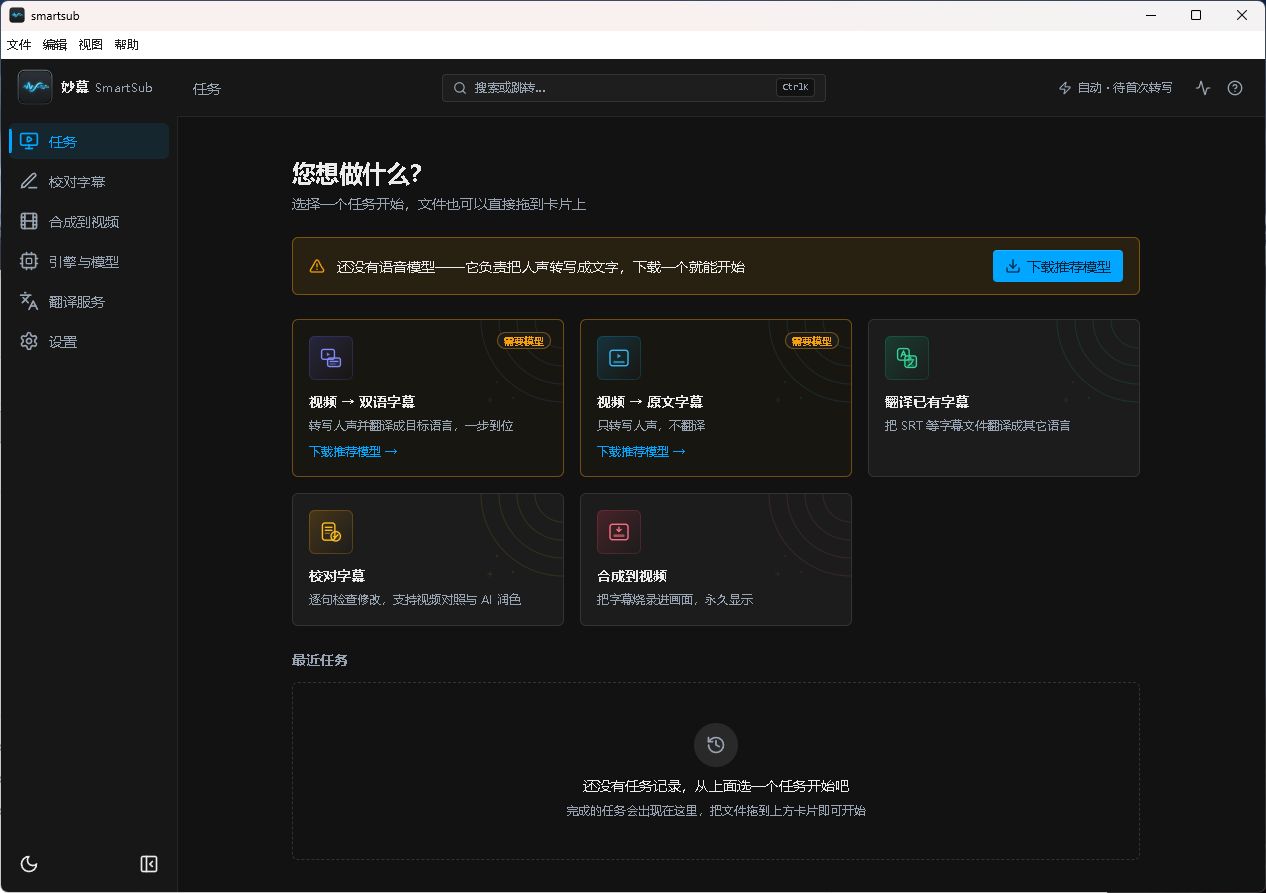This screenshot has height=893, width=1266.
Task: Open the 编辑 menu
Action: (55, 45)
